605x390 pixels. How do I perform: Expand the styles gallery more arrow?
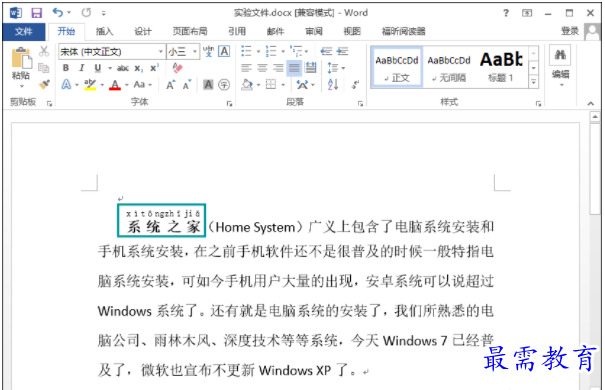[x=534, y=81]
